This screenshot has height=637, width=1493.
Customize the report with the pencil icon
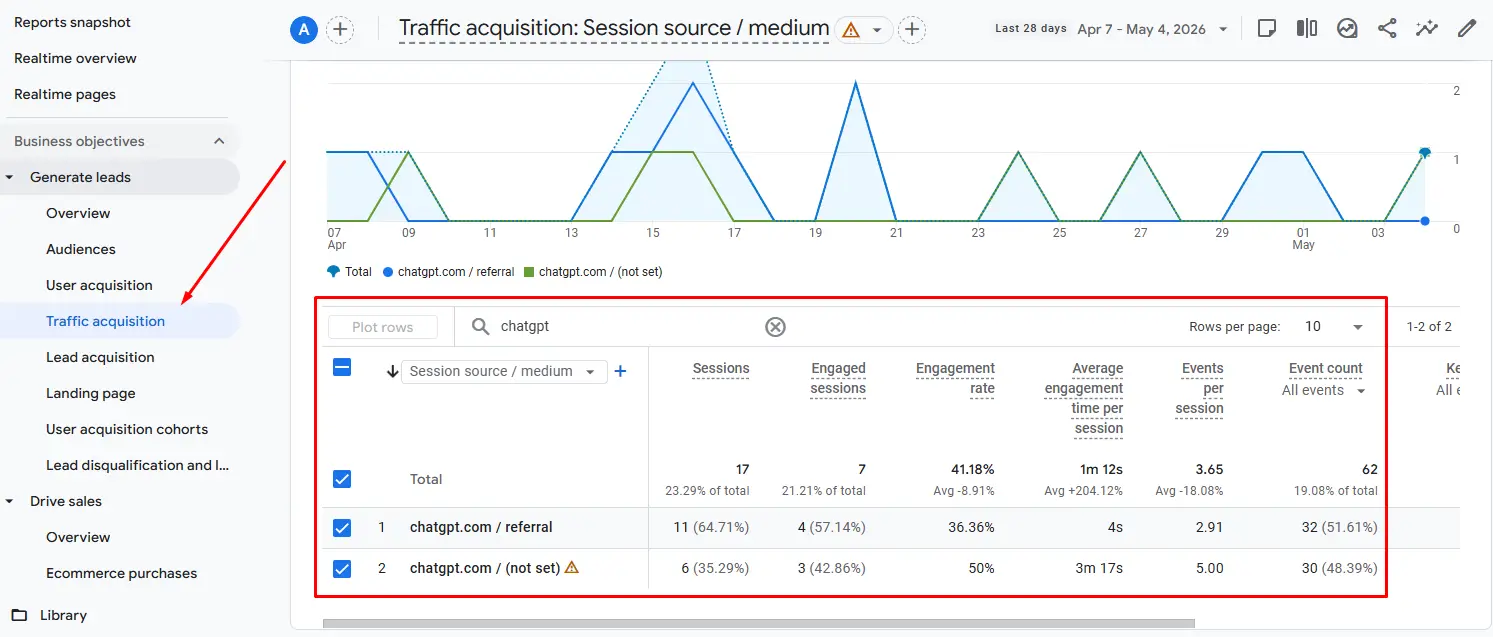(1467, 29)
